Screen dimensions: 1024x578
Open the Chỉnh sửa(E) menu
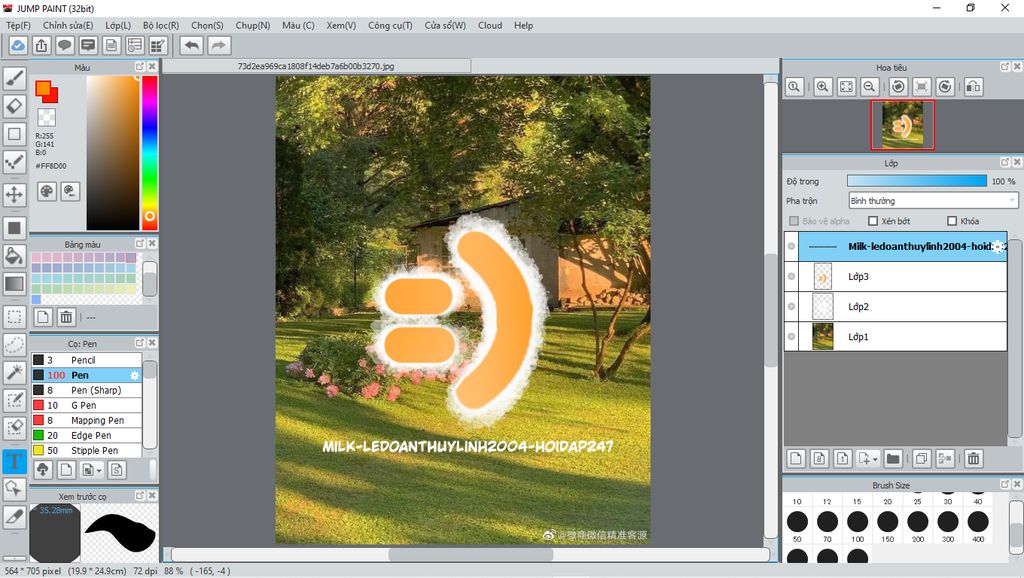click(x=68, y=25)
